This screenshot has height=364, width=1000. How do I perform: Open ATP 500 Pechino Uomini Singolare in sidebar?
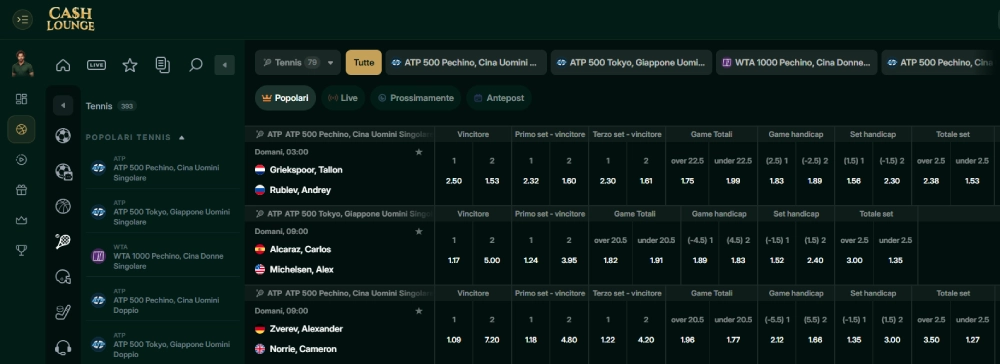pyautogui.click(x=163, y=168)
